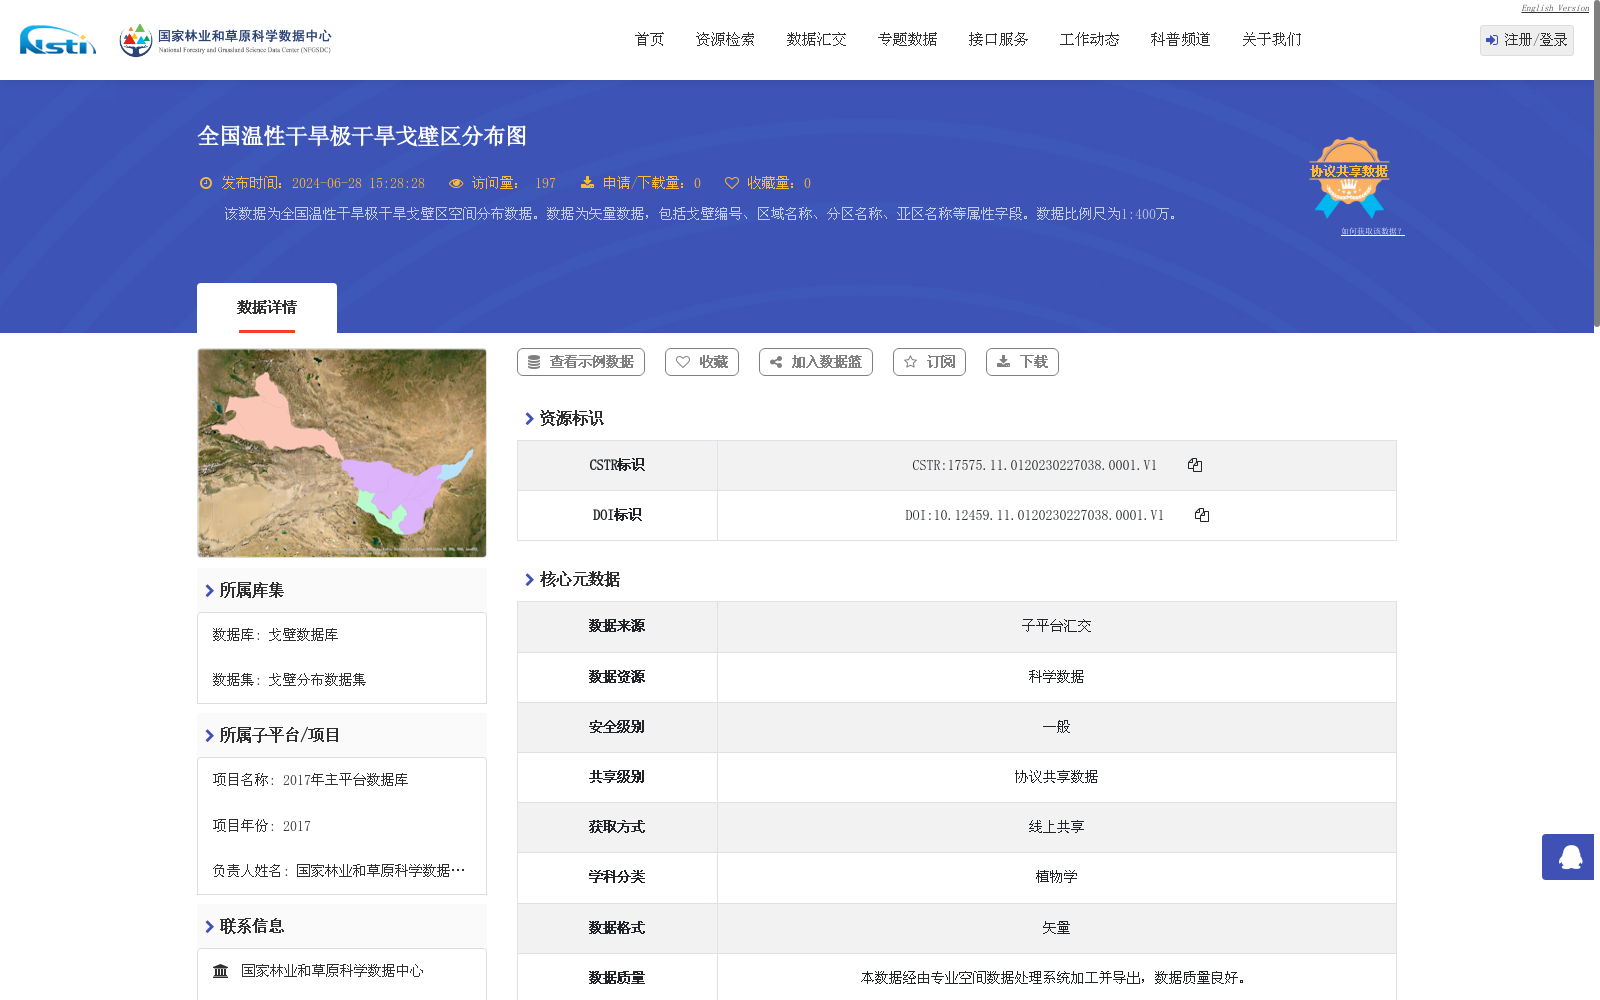Click the building icon in 联系信息 section
This screenshot has width=1600, height=1000.
click(221, 970)
